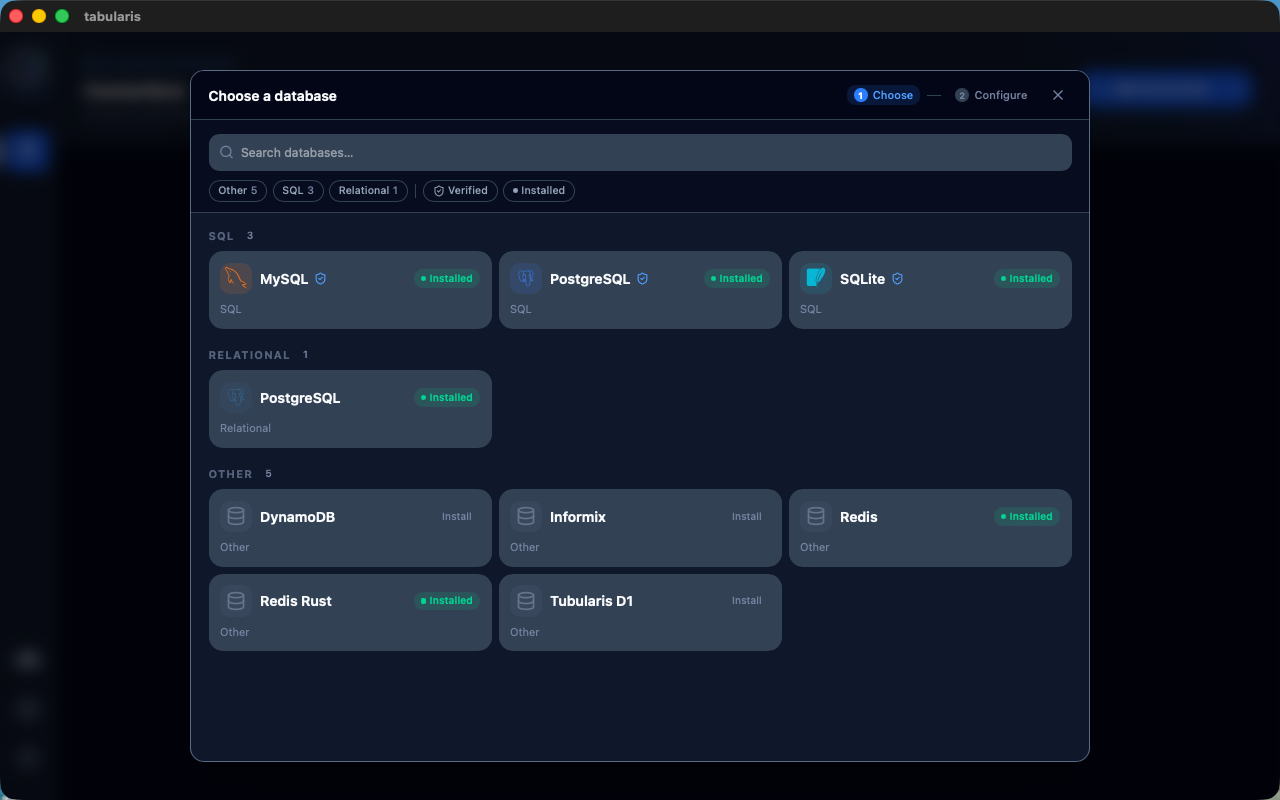Install the Tubularis D1 driver
Screen dimensions: 1280x800
[747, 601]
